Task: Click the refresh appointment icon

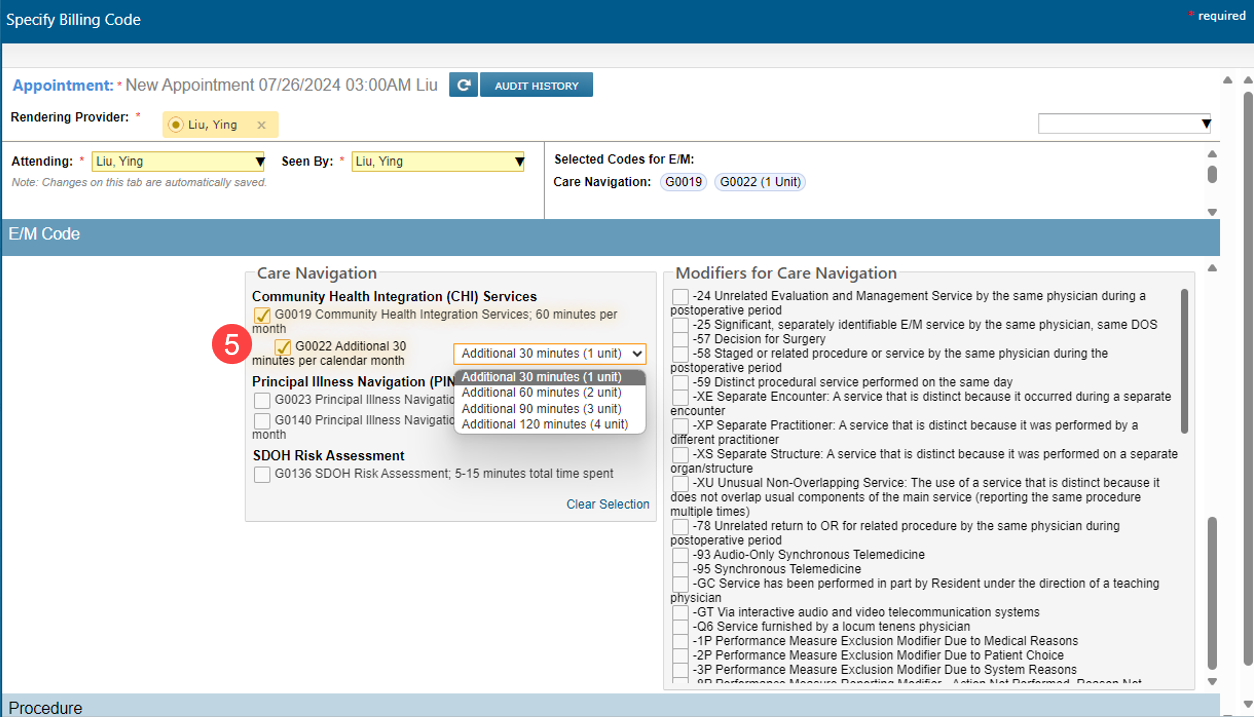Action: (x=462, y=85)
